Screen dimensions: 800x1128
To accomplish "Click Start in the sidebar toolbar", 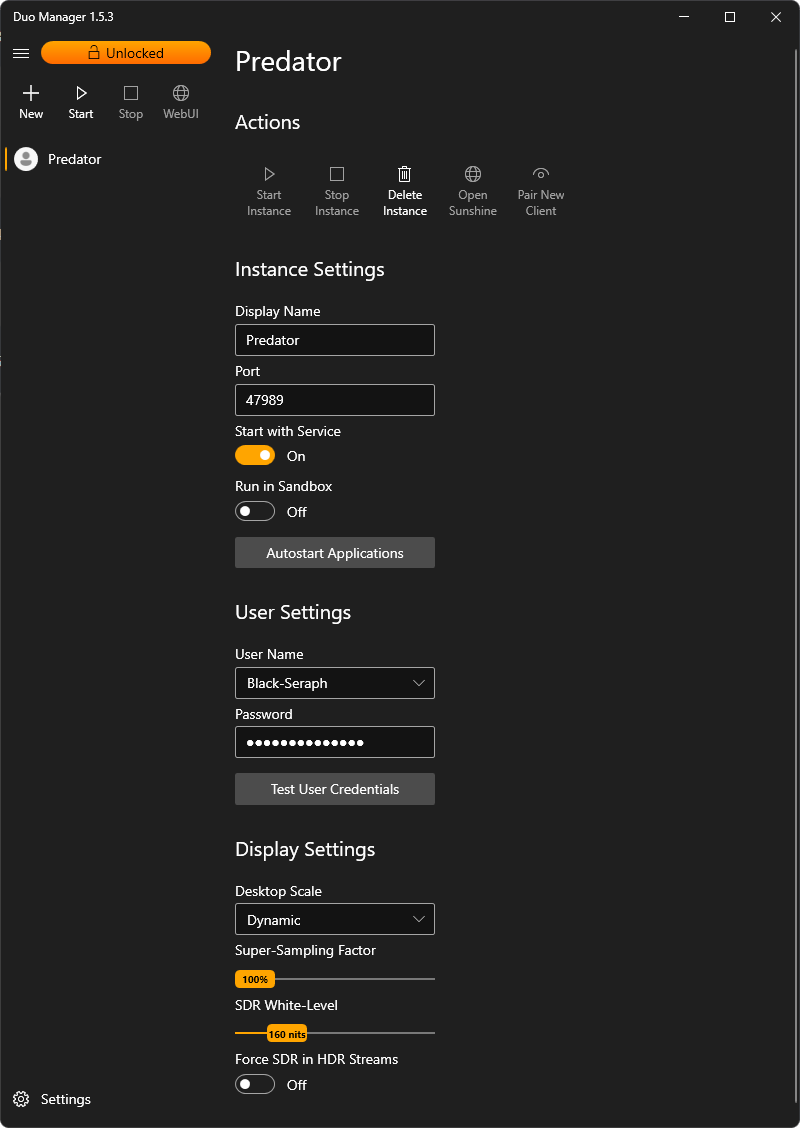I will click(x=81, y=102).
